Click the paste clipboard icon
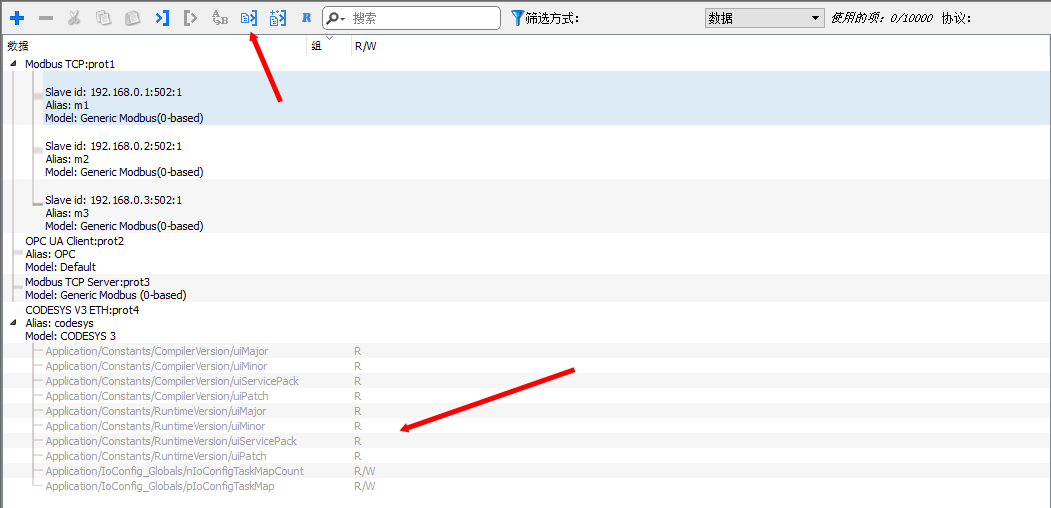The height and width of the screenshot is (508, 1051). pos(132,18)
